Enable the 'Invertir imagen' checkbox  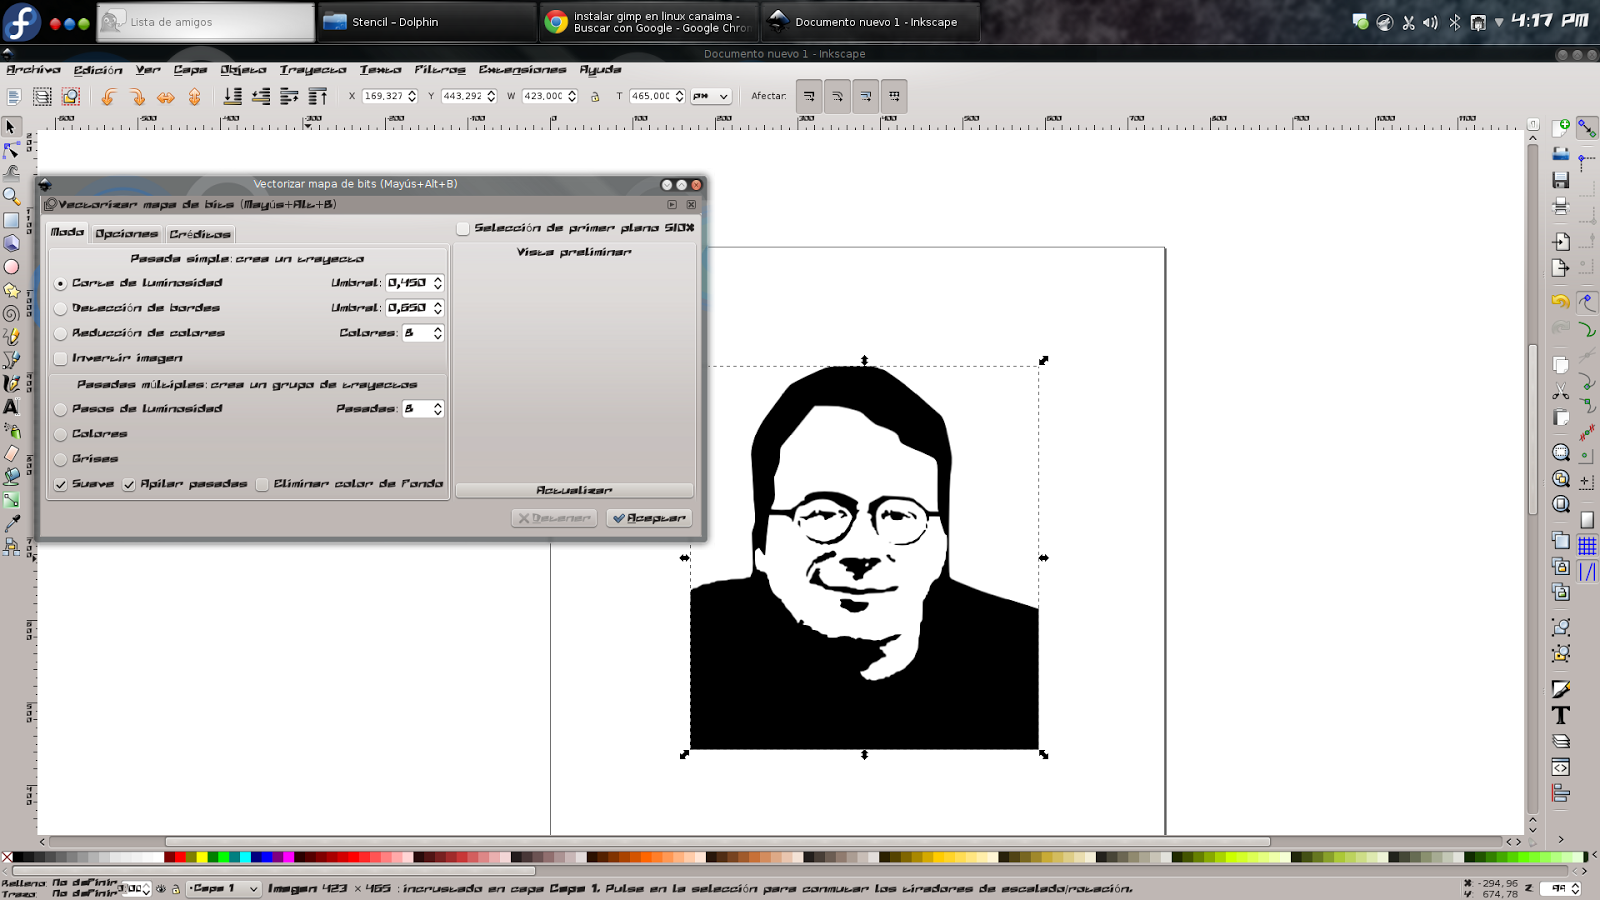(x=61, y=357)
